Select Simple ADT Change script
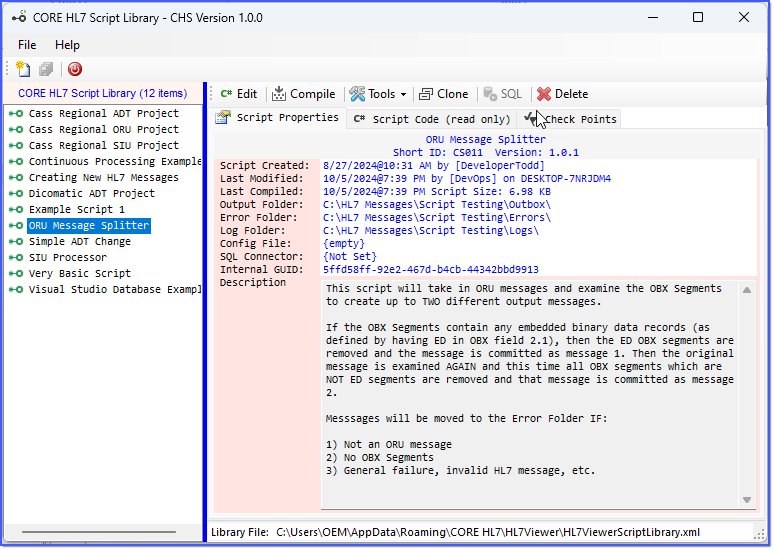This screenshot has height=550, width=774. pos(79,241)
